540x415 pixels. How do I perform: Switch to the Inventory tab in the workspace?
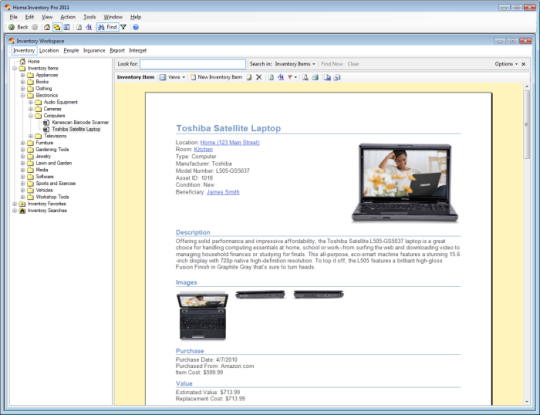(24, 50)
